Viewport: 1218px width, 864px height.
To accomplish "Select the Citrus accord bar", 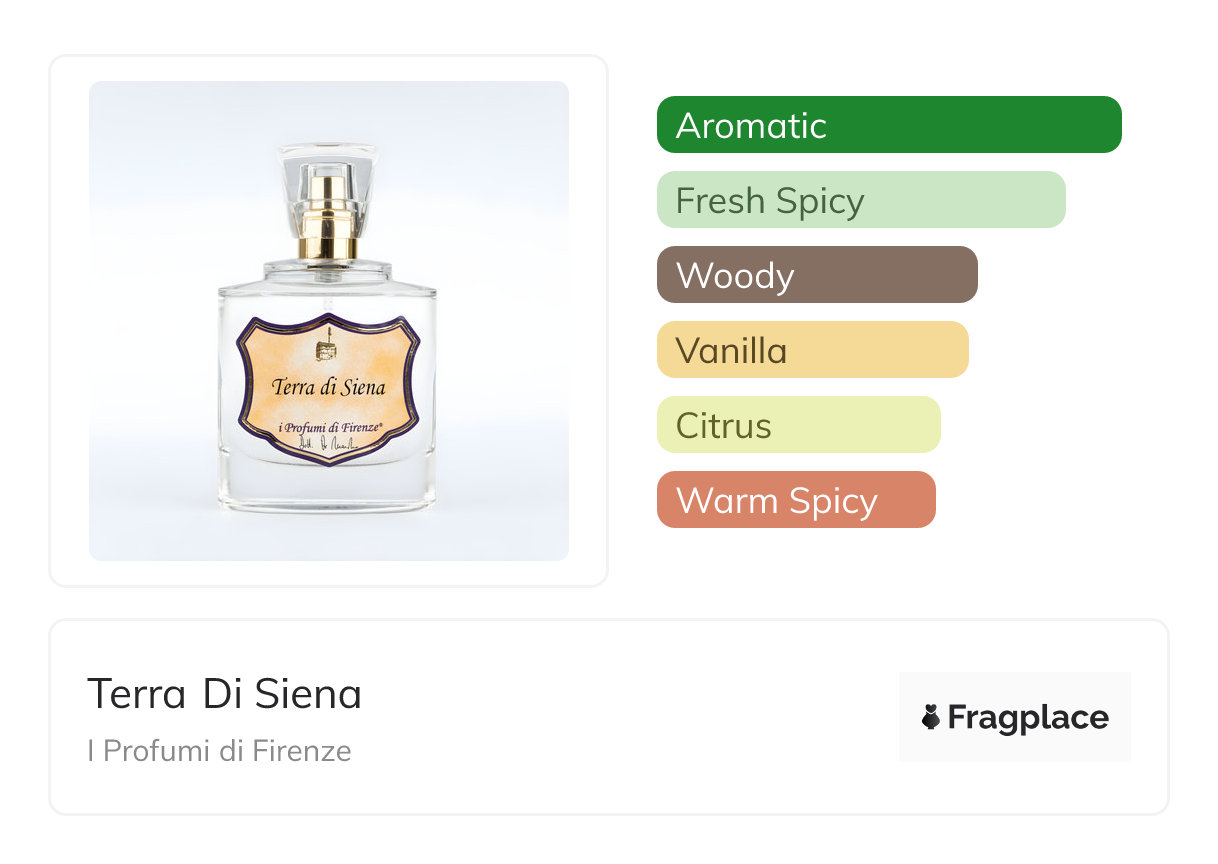I will pos(798,425).
